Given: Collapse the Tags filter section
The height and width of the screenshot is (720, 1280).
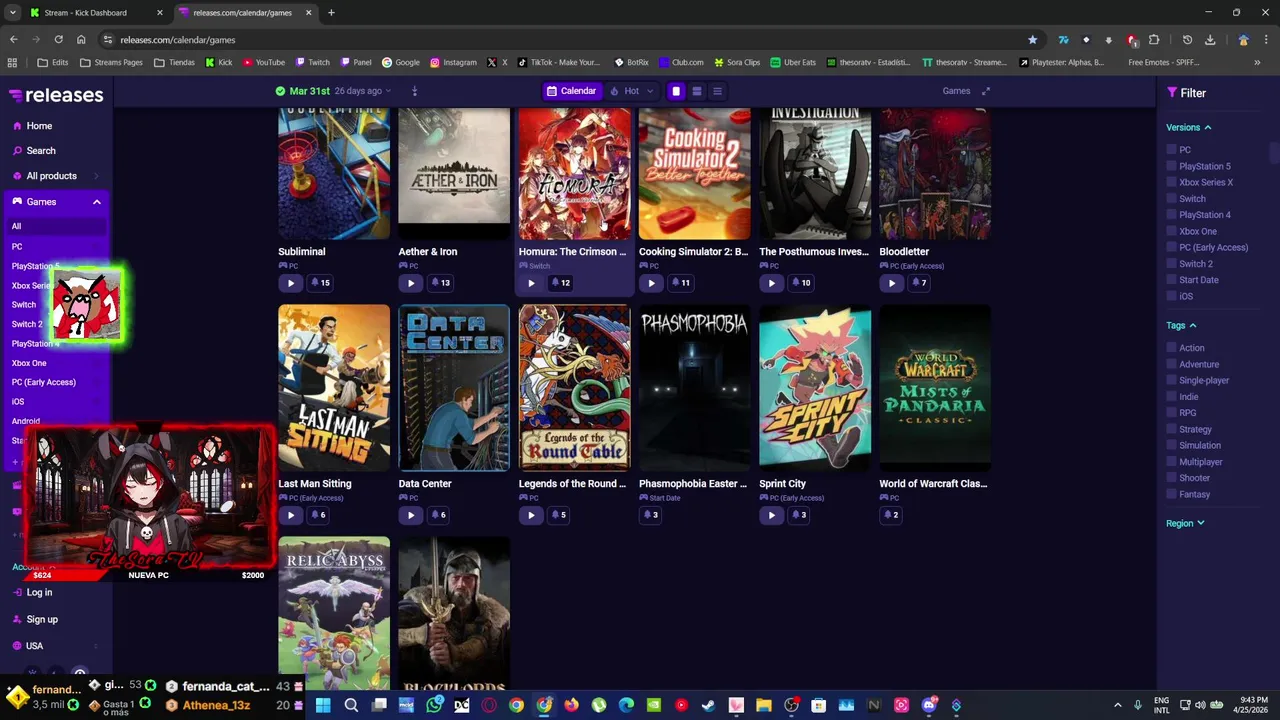Looking at the screenshot, I should (1181, 325).
